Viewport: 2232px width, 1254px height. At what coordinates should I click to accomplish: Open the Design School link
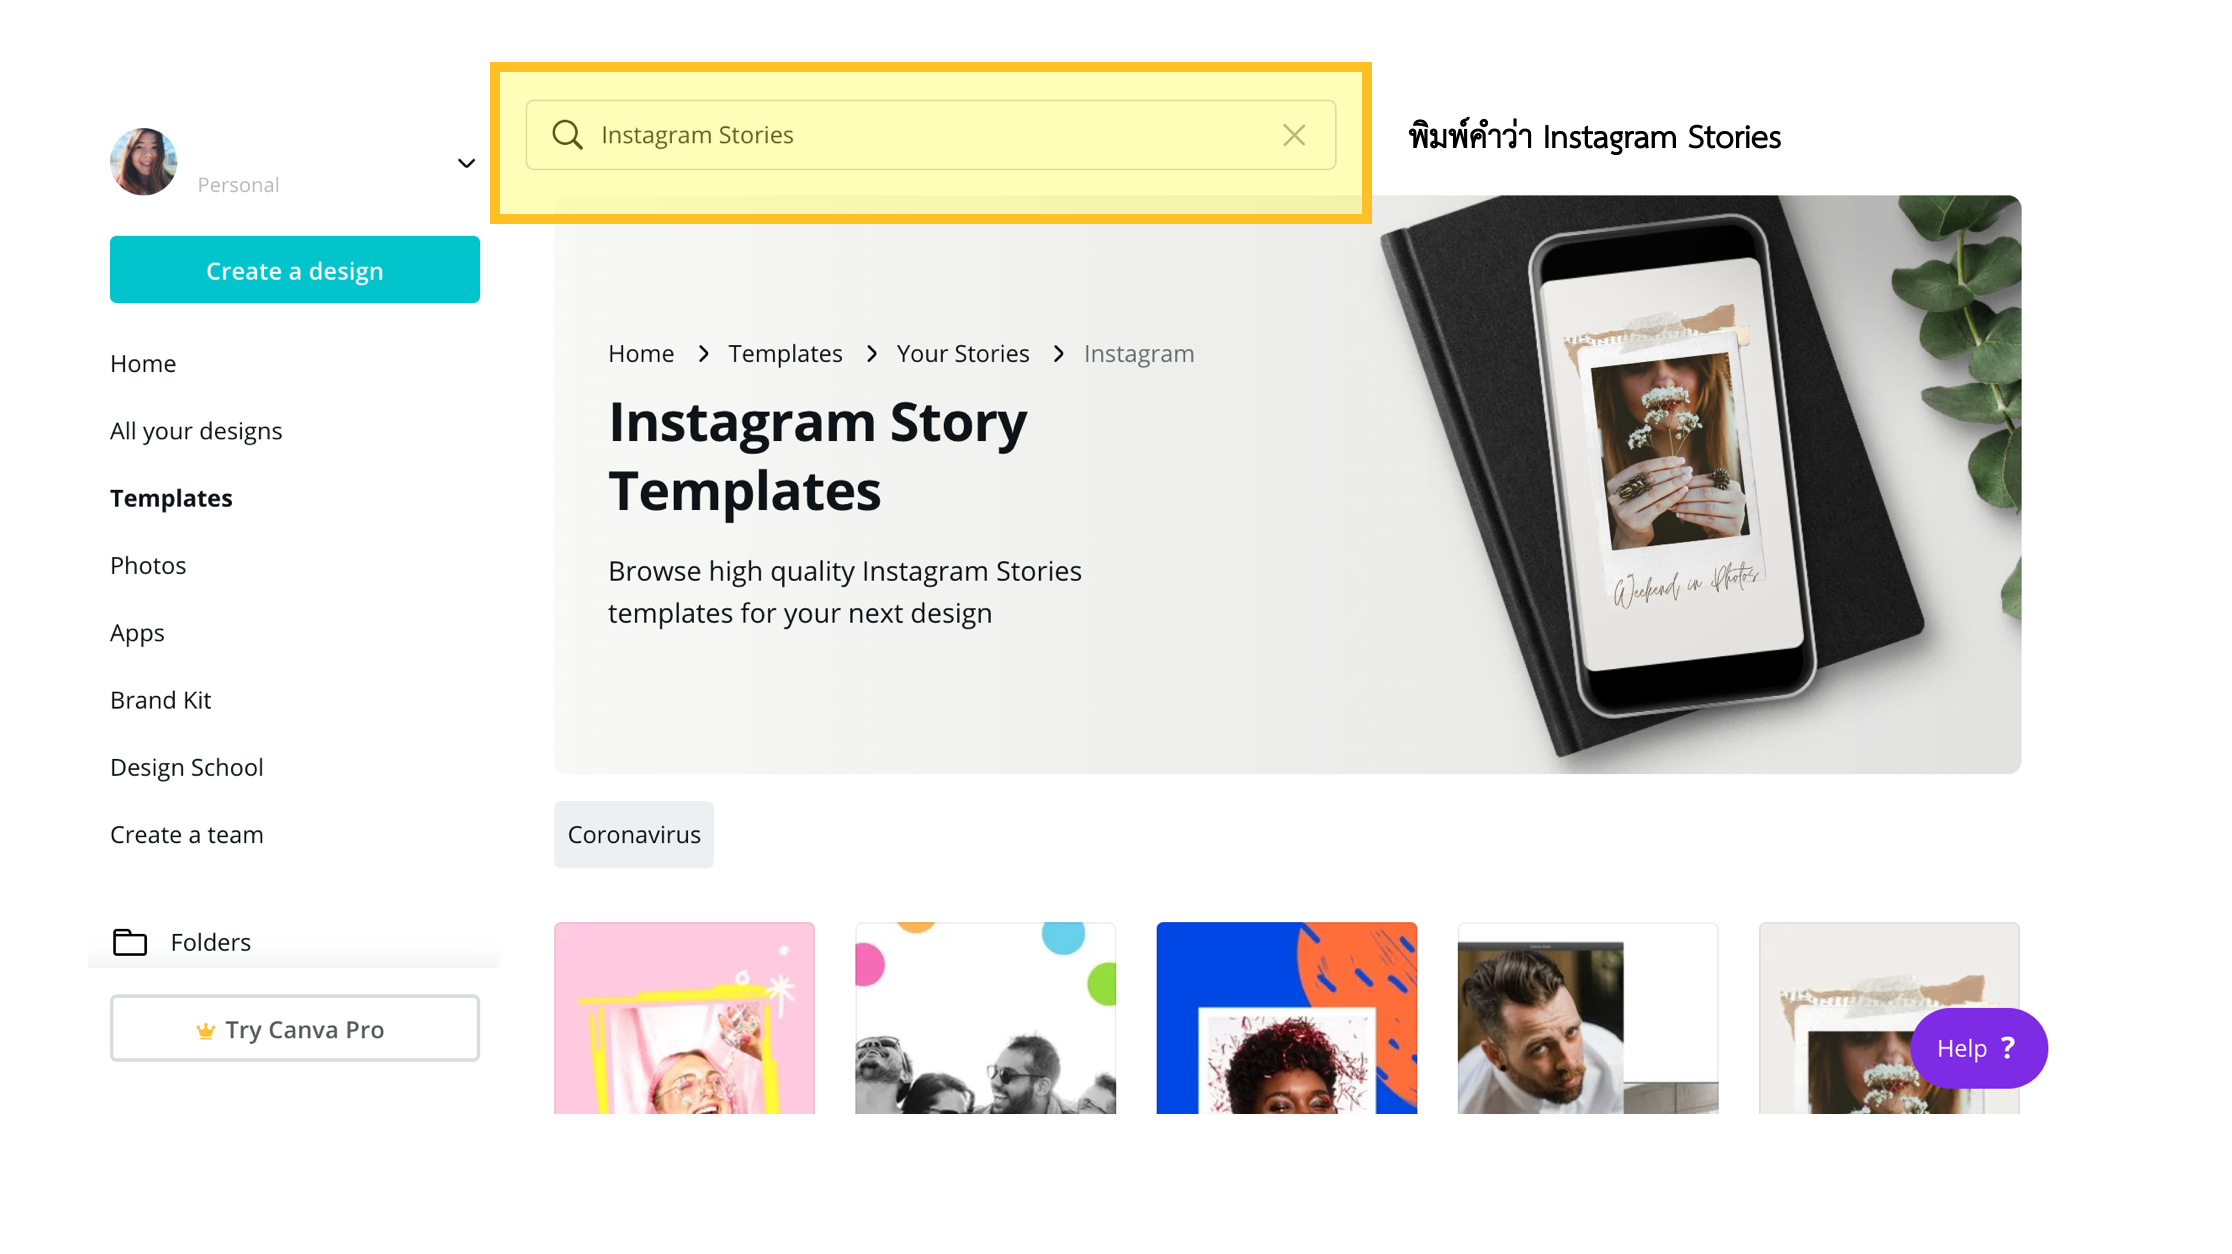click(x=187, y=767)
